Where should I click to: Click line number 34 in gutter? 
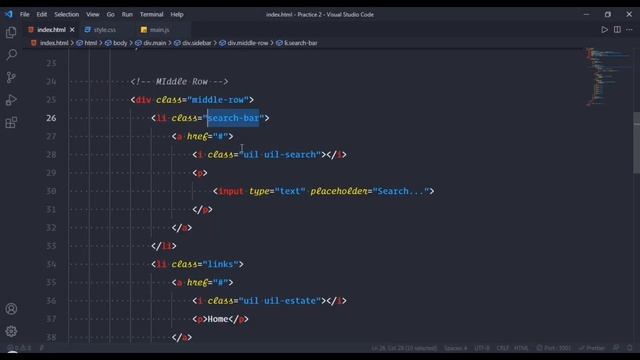click(51, 264)
